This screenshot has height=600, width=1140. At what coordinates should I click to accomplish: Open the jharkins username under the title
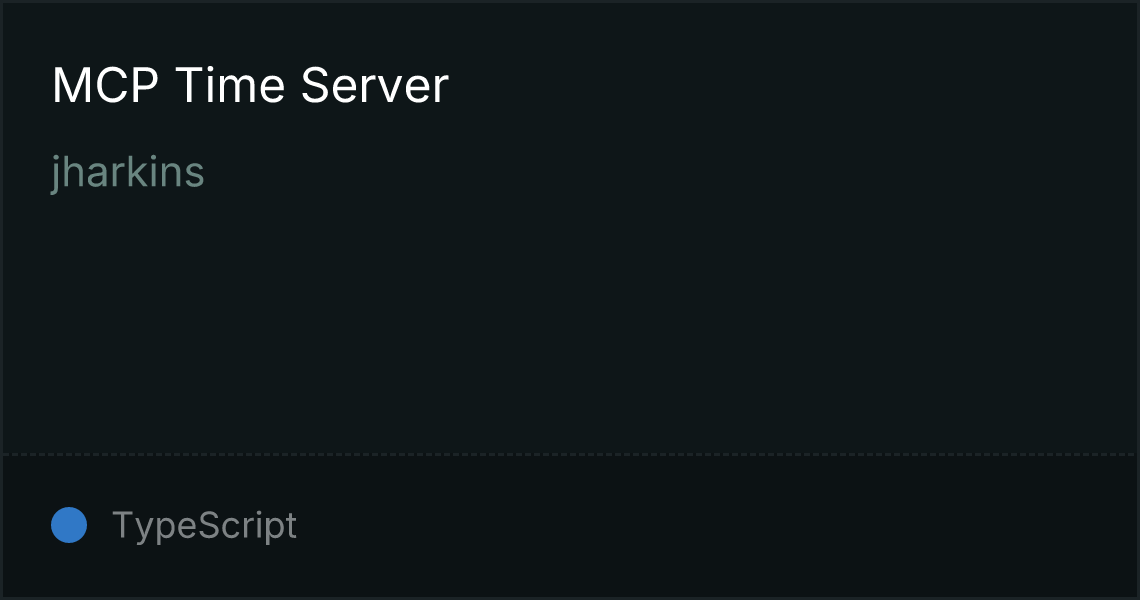point(128,173)
